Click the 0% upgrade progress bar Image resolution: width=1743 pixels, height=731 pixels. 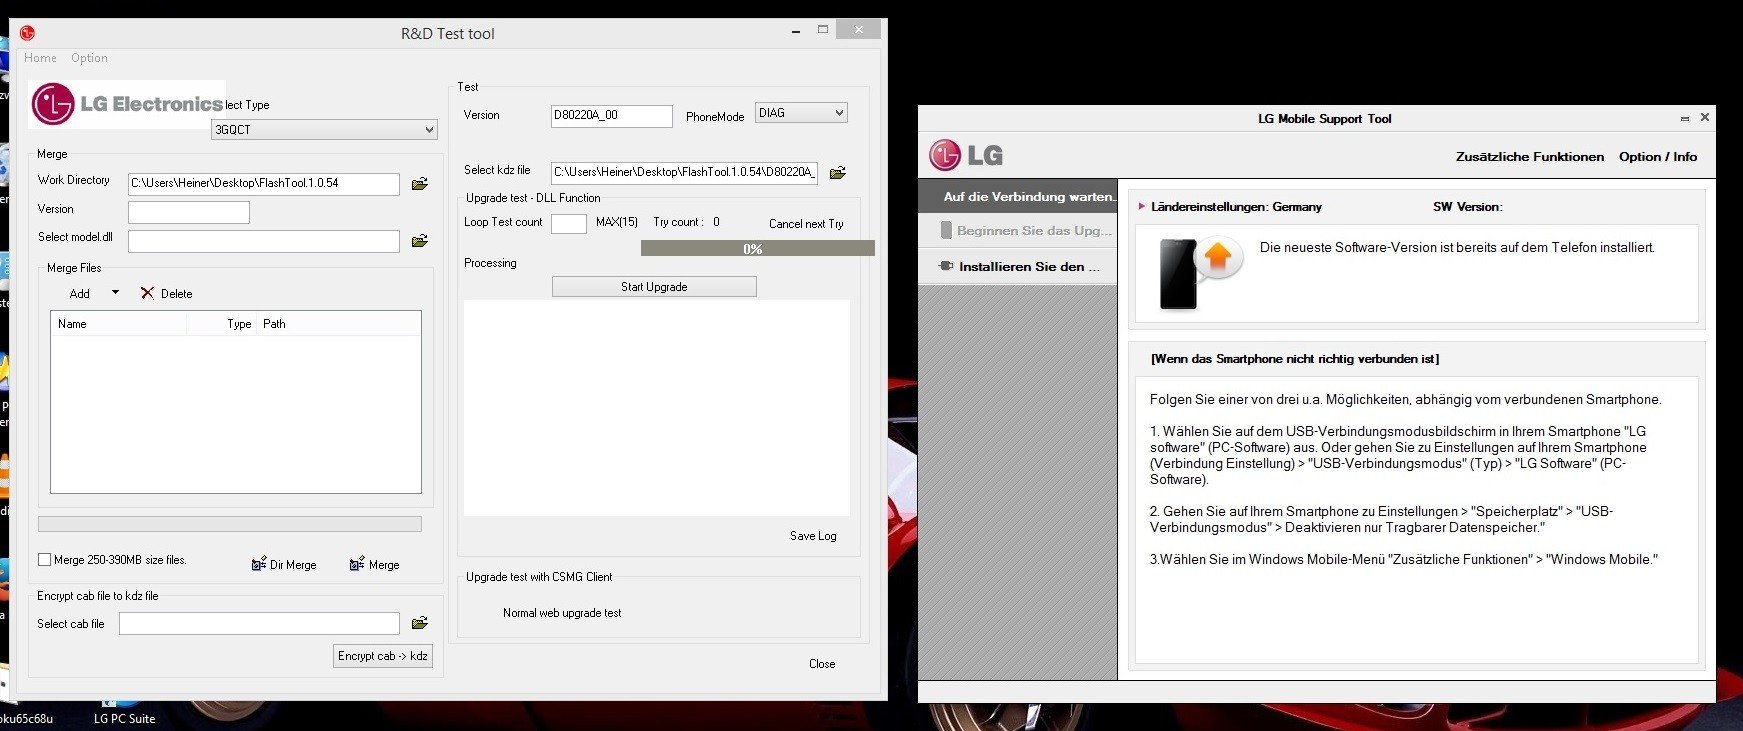757,248
